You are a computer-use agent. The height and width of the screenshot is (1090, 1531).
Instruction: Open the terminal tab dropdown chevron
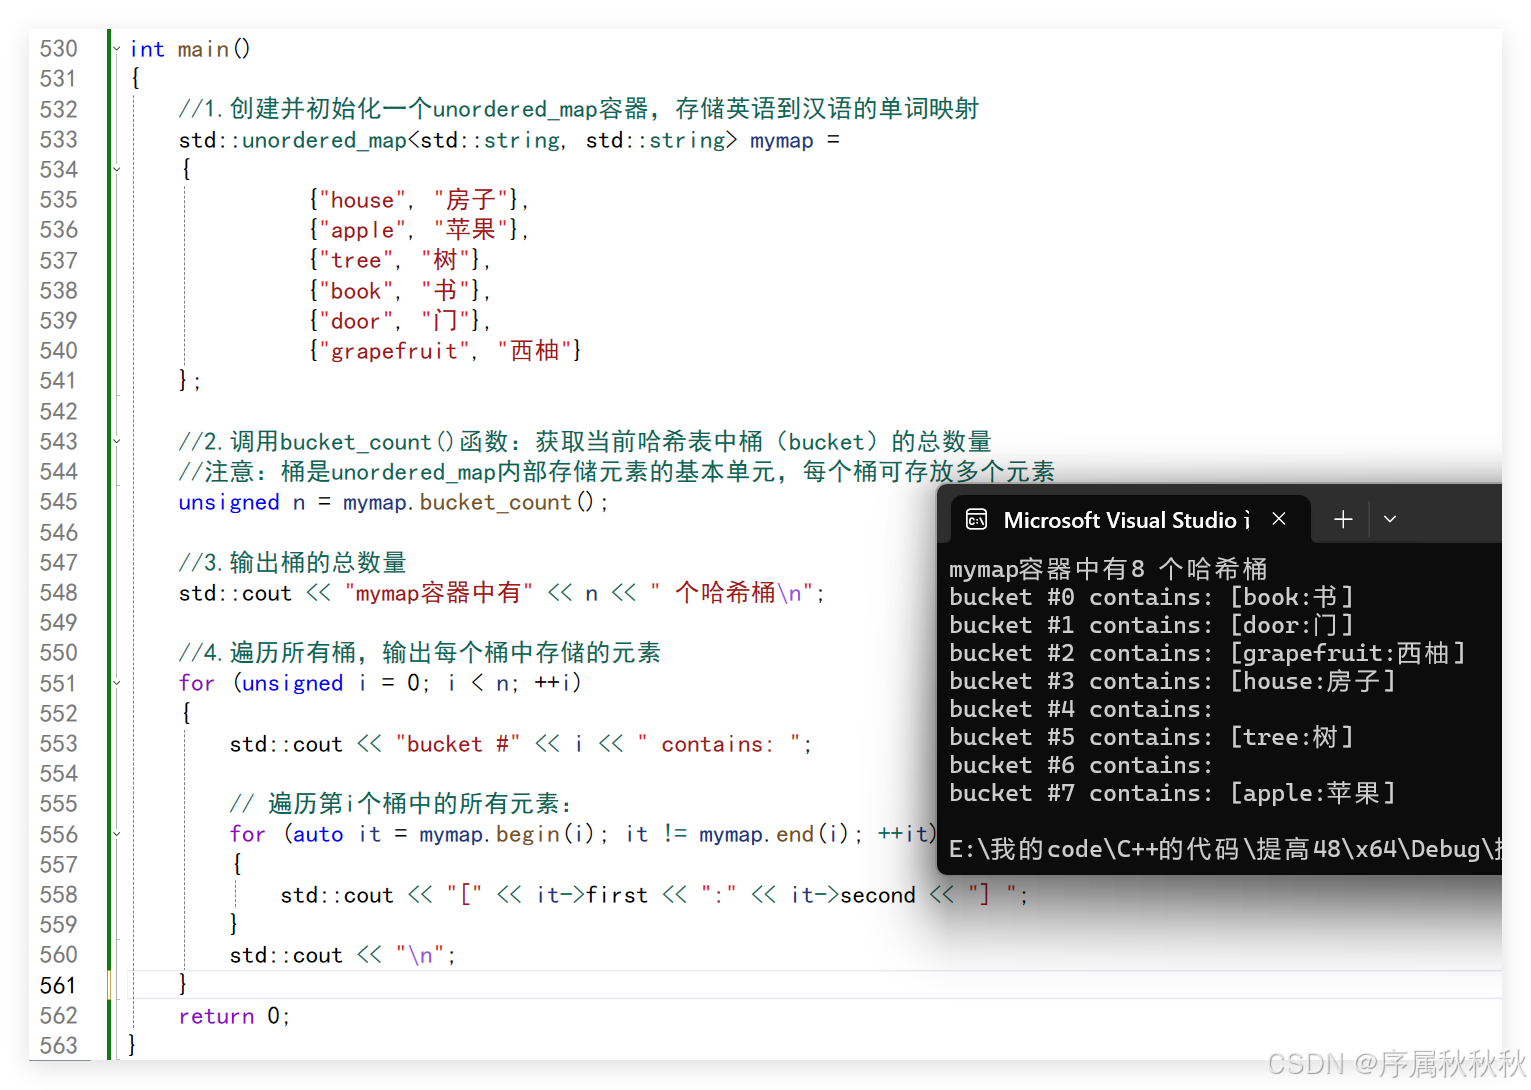coord(1389,519)
